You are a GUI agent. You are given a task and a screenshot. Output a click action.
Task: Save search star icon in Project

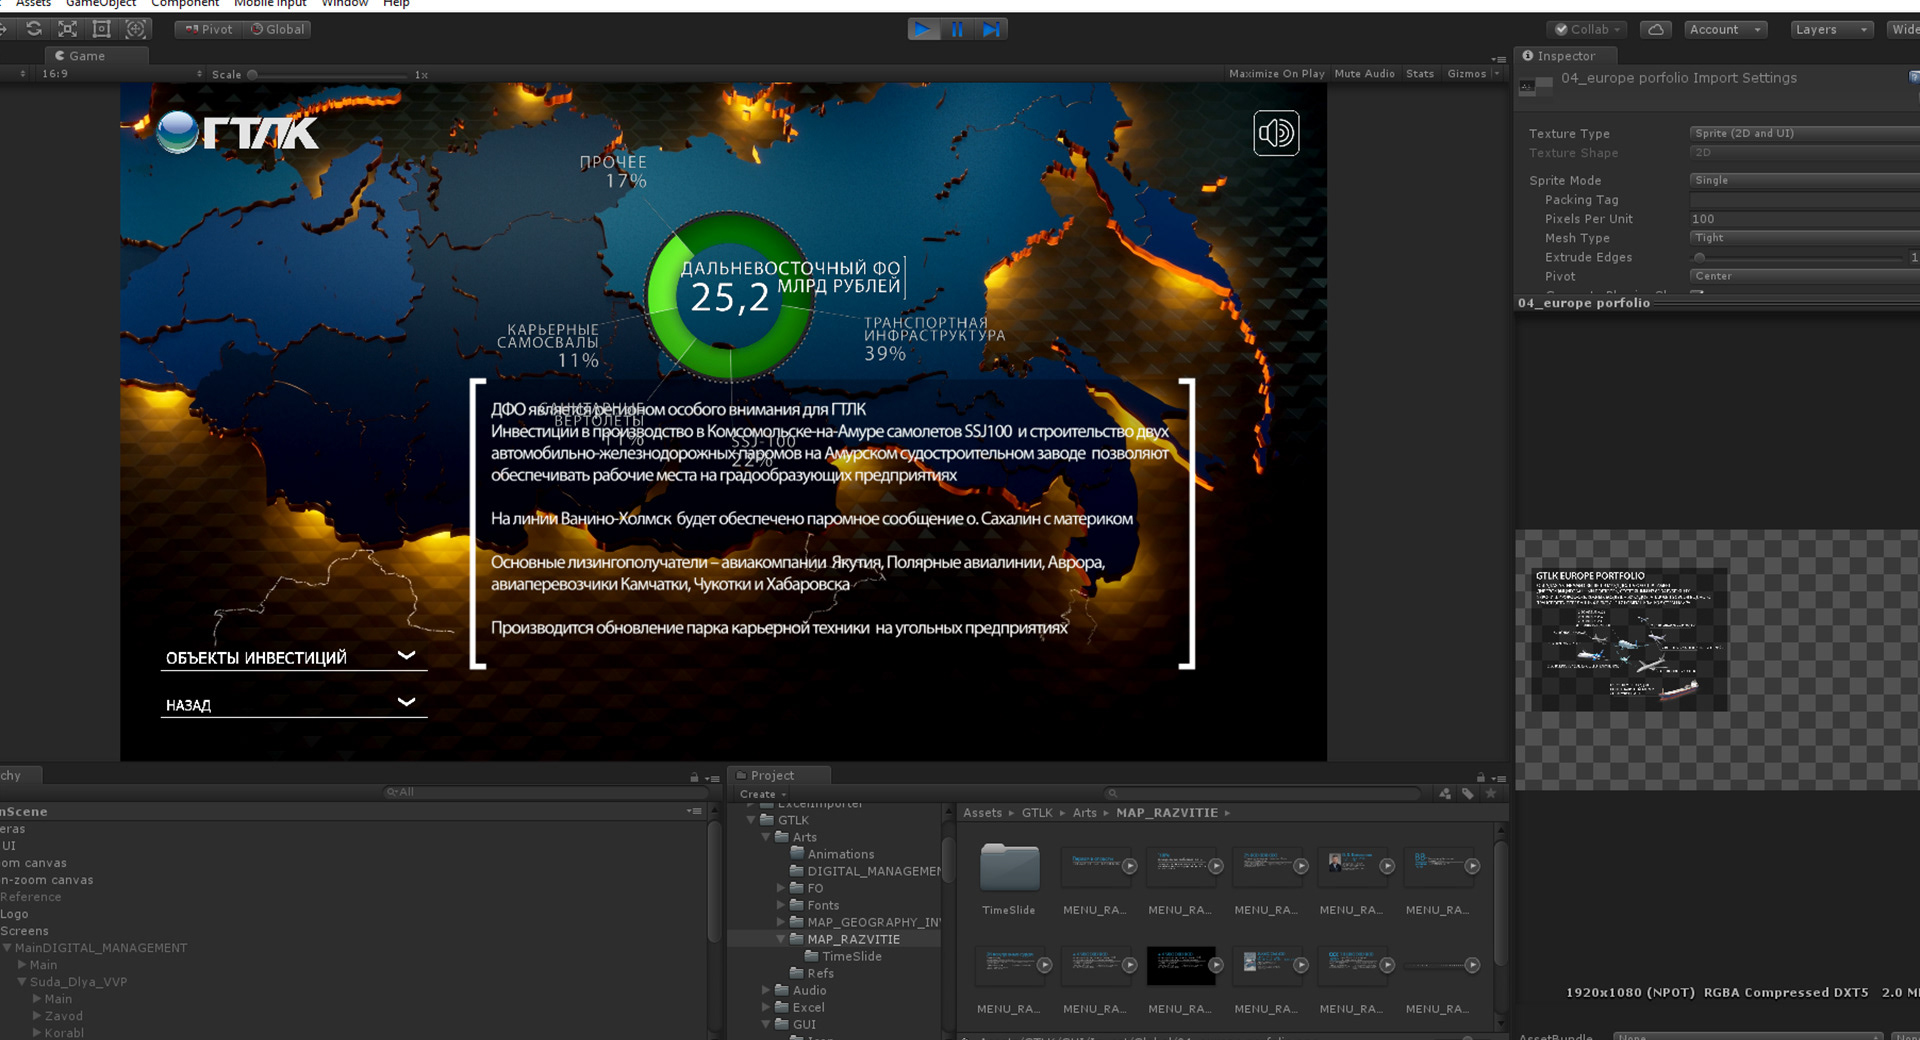point(1491,793)
